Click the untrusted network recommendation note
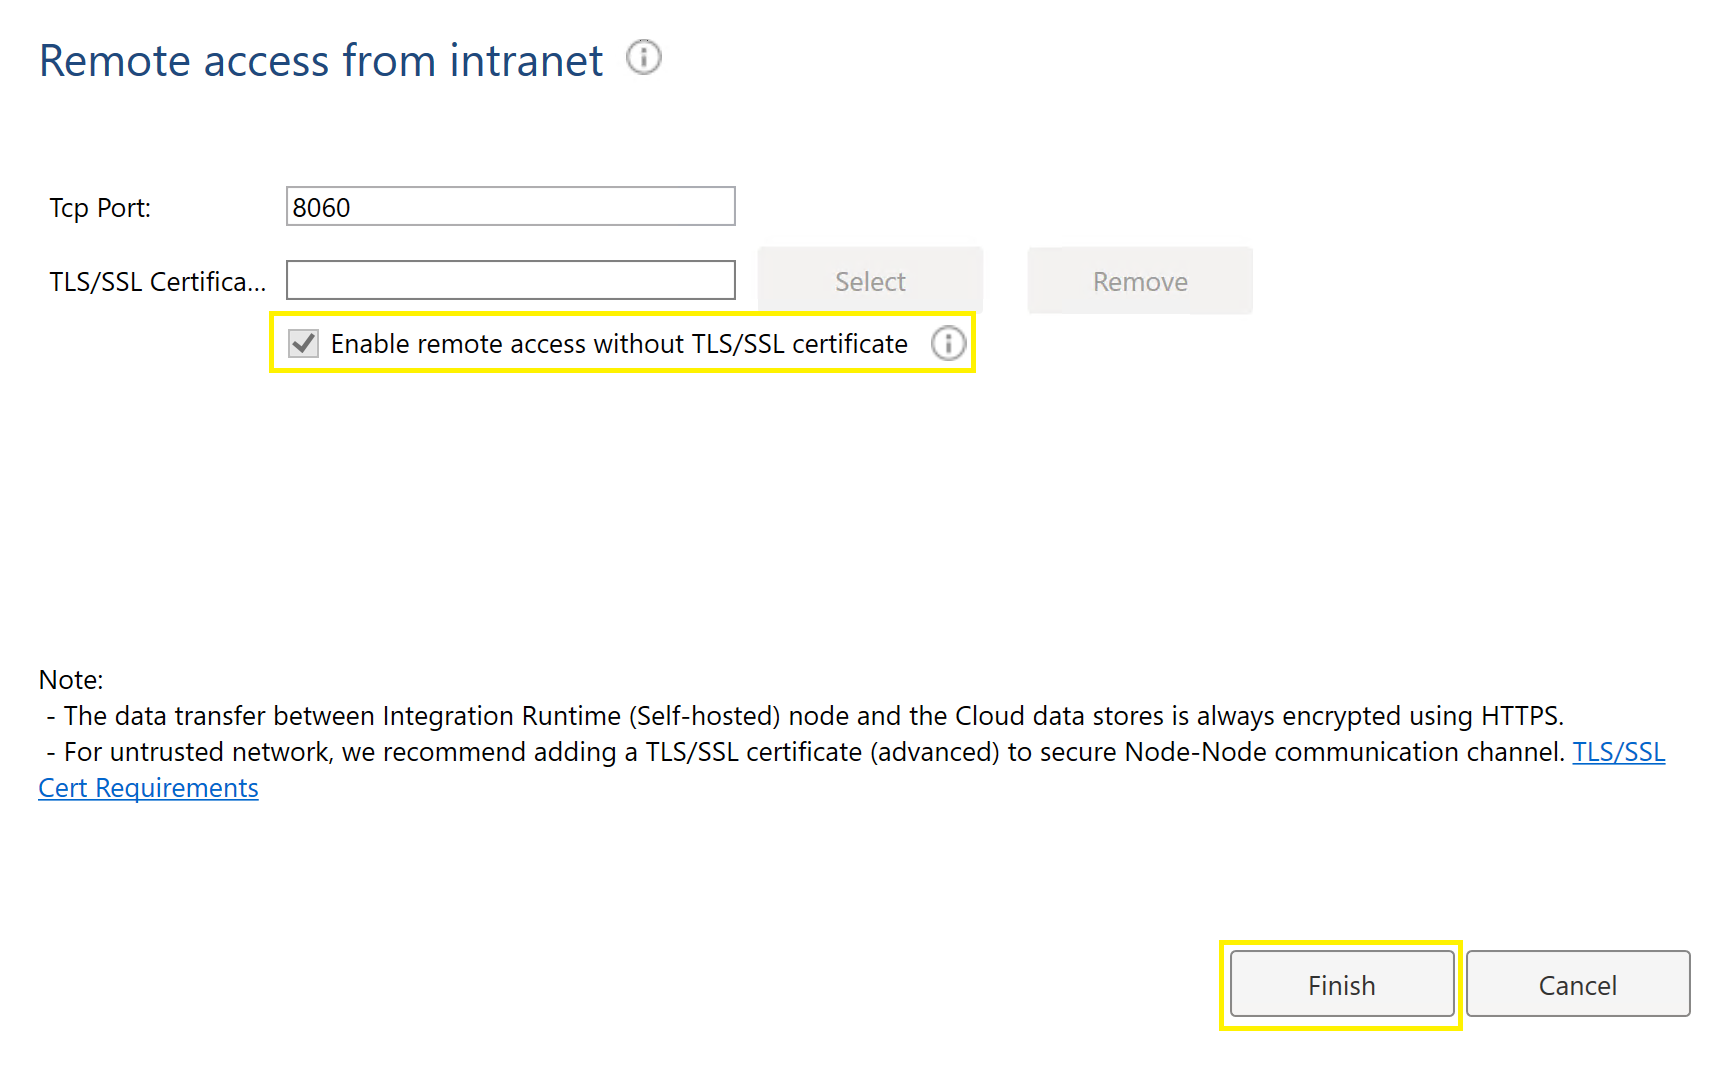Screen dimensions: 1723x1074 coord(805,752)
